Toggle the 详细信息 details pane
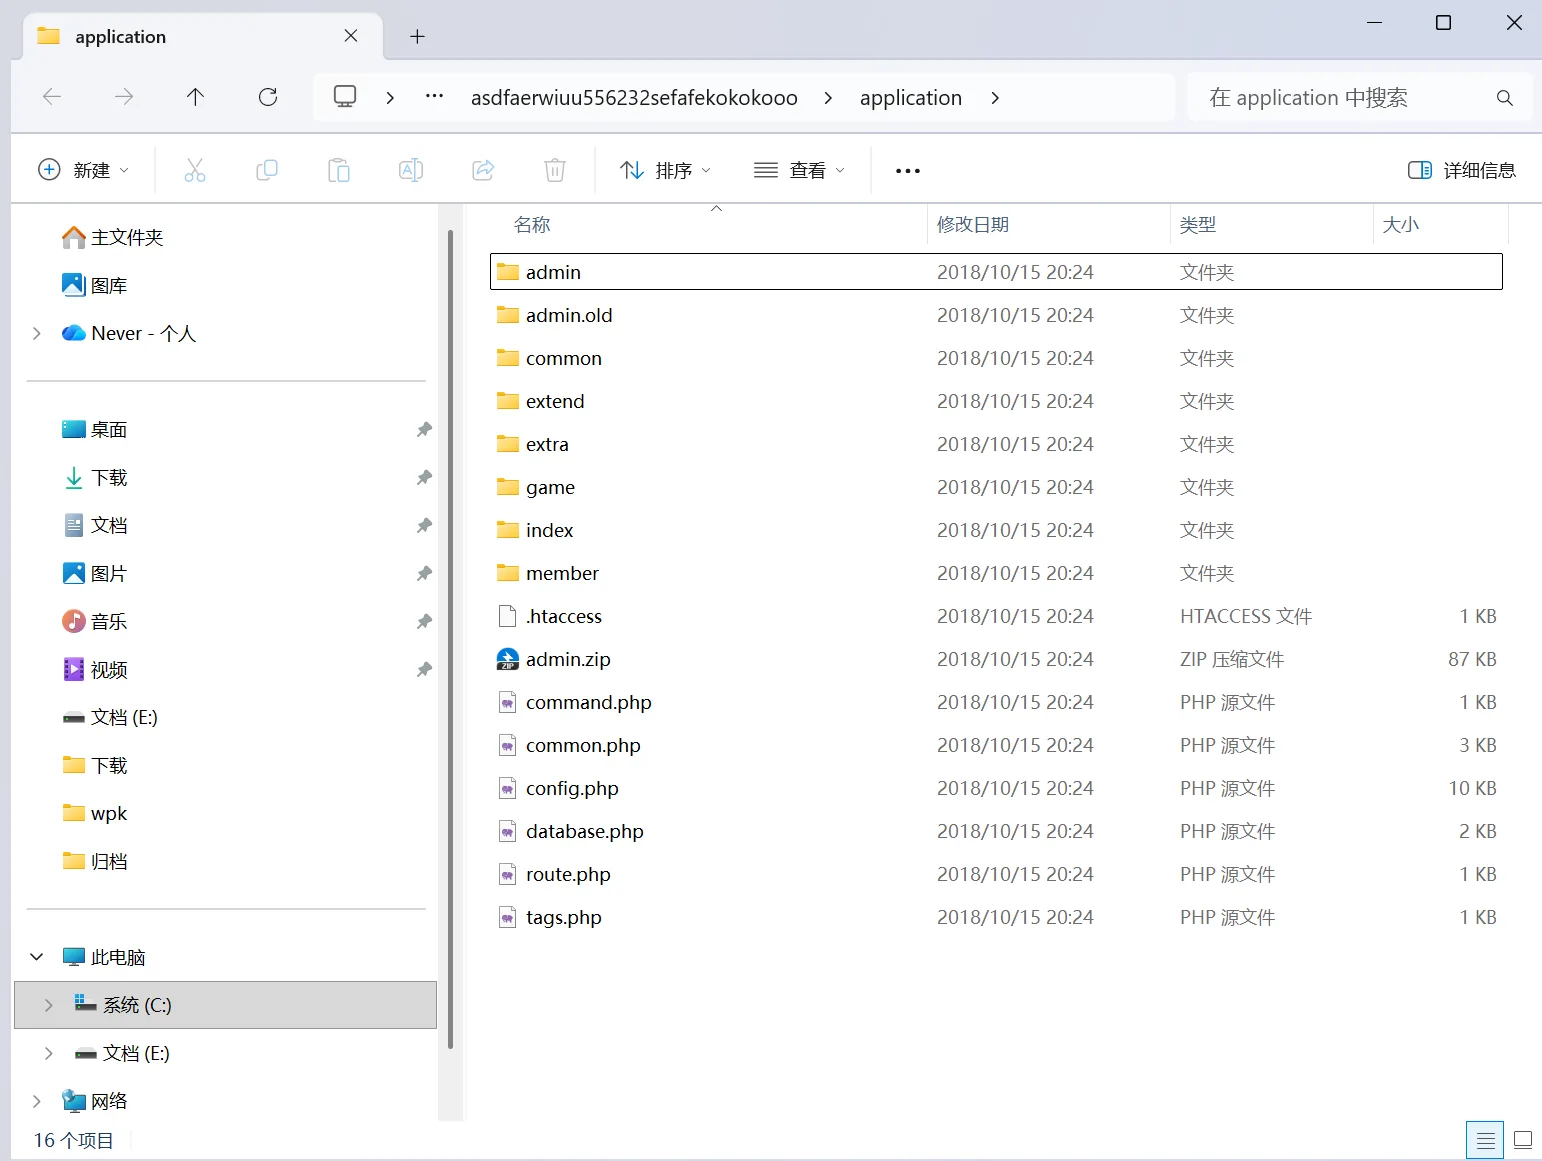Image resolution: width=1542 pixels, height=1161 pixels. [1462, 170]
